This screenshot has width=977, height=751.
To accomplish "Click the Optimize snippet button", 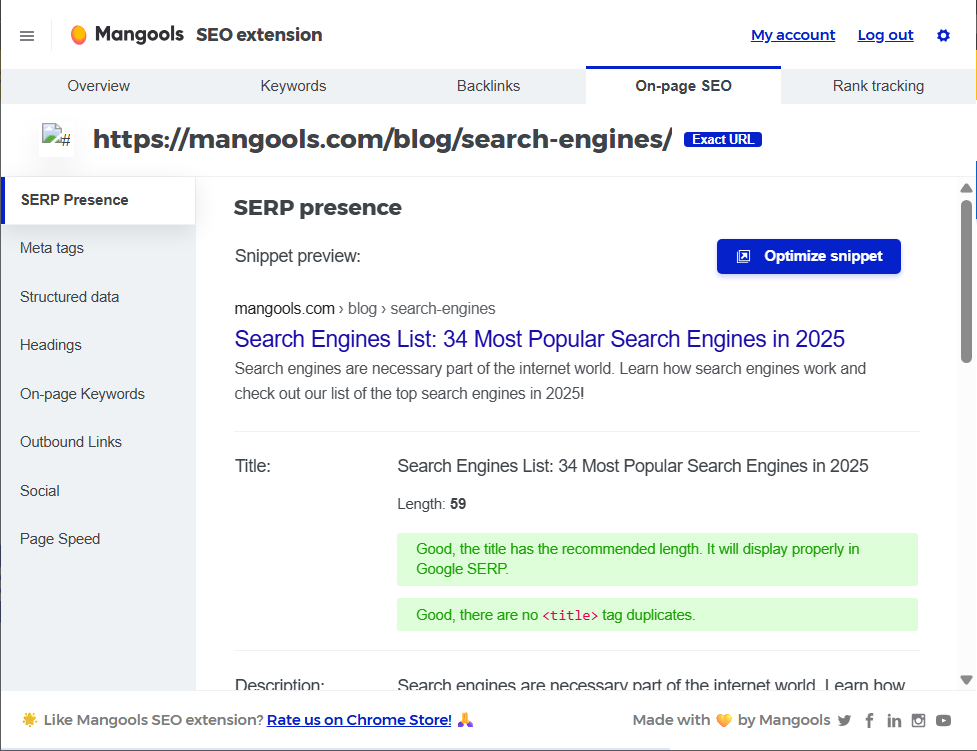I will (x=808, y=256).
